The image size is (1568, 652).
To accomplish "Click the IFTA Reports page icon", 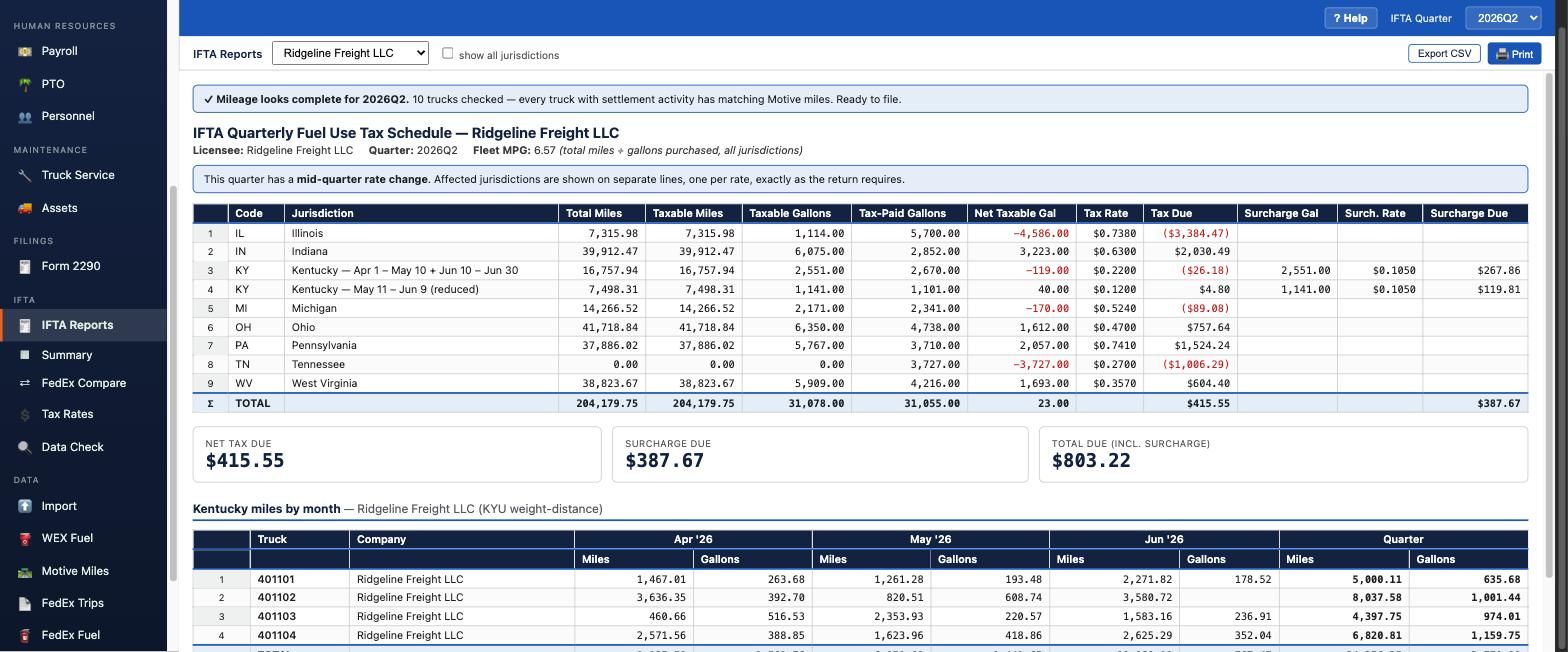I will [25, 325].
